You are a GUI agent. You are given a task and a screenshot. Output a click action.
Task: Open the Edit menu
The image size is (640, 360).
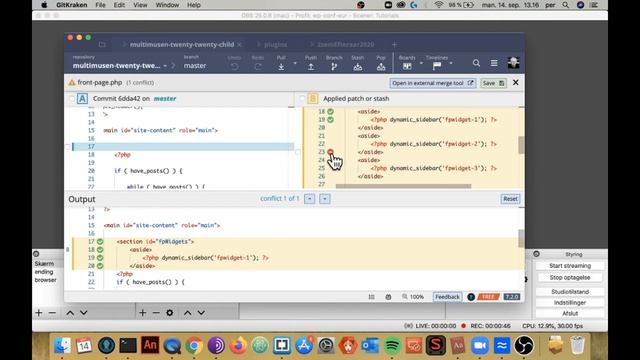pyautogui.click(x=119, y=5)
